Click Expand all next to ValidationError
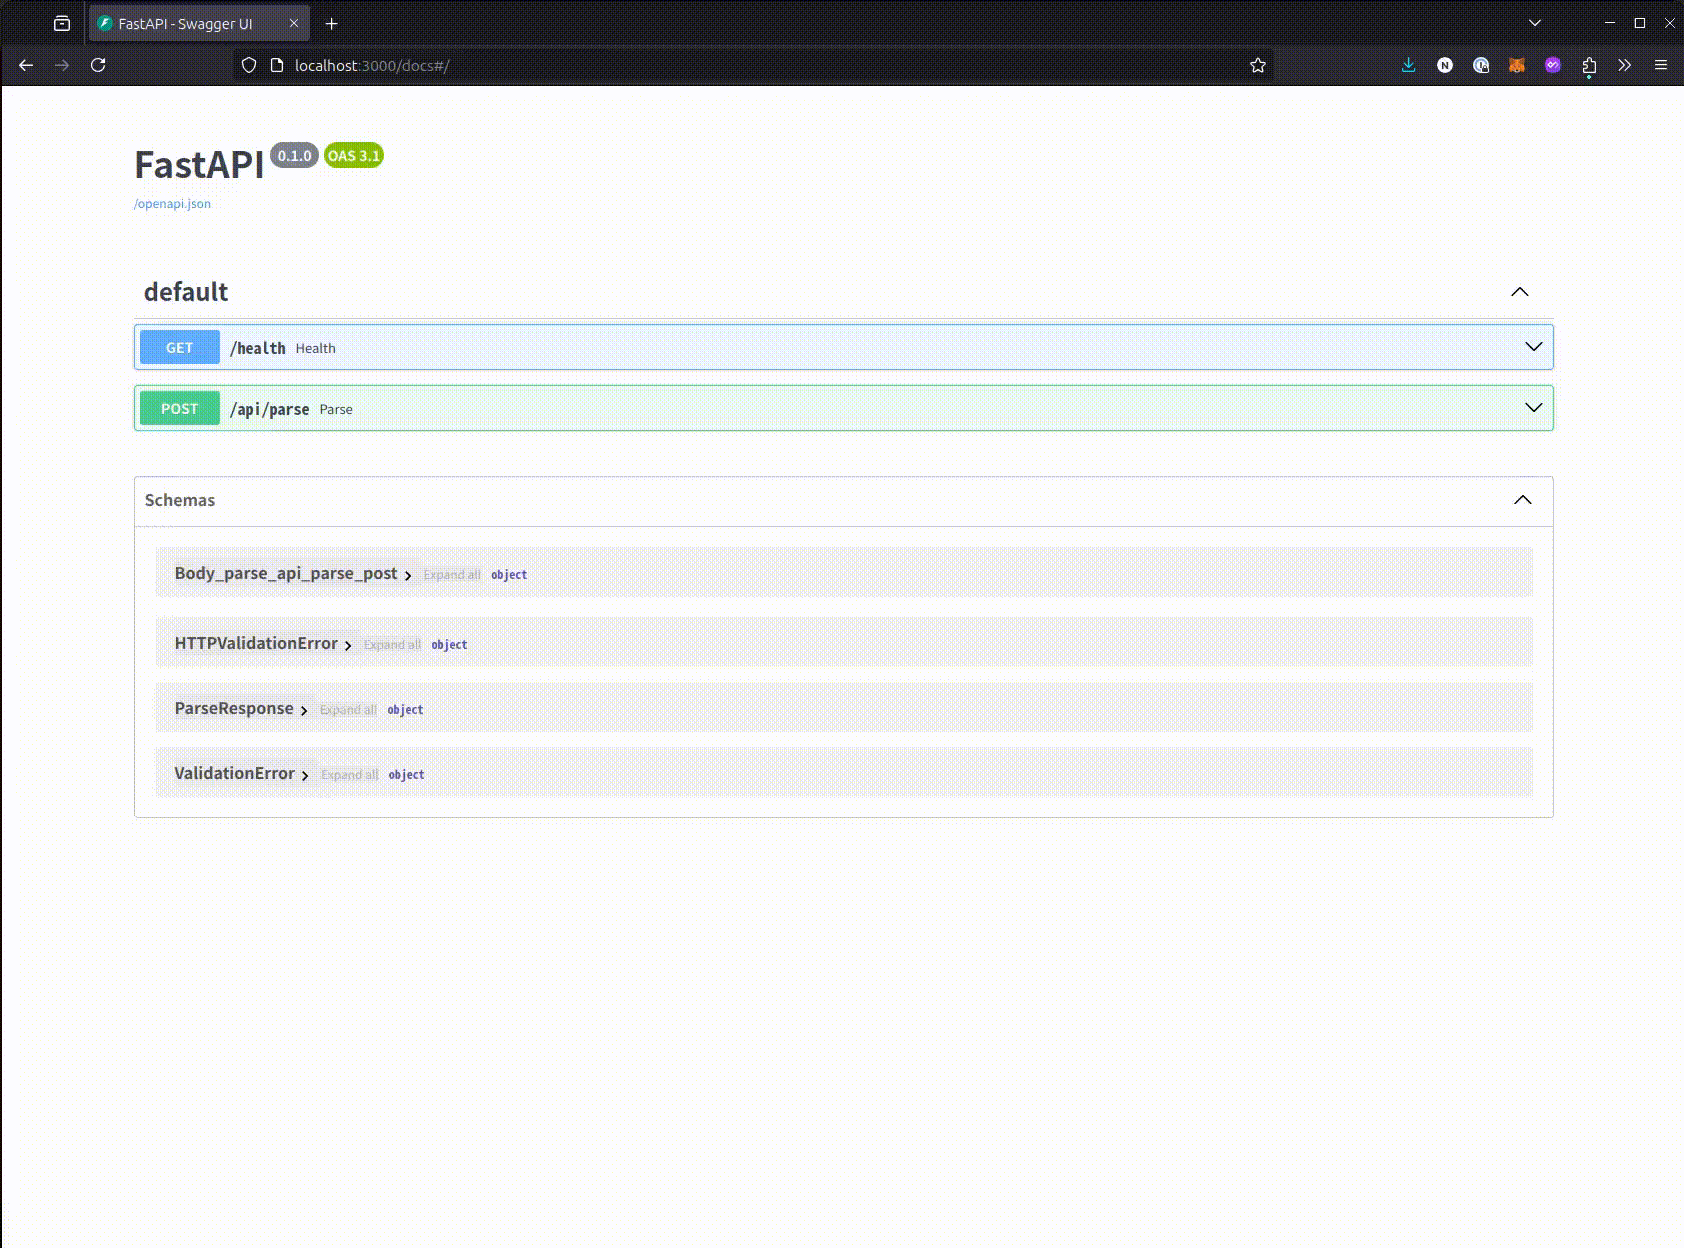1684x1248 pixels. [349, 775]
